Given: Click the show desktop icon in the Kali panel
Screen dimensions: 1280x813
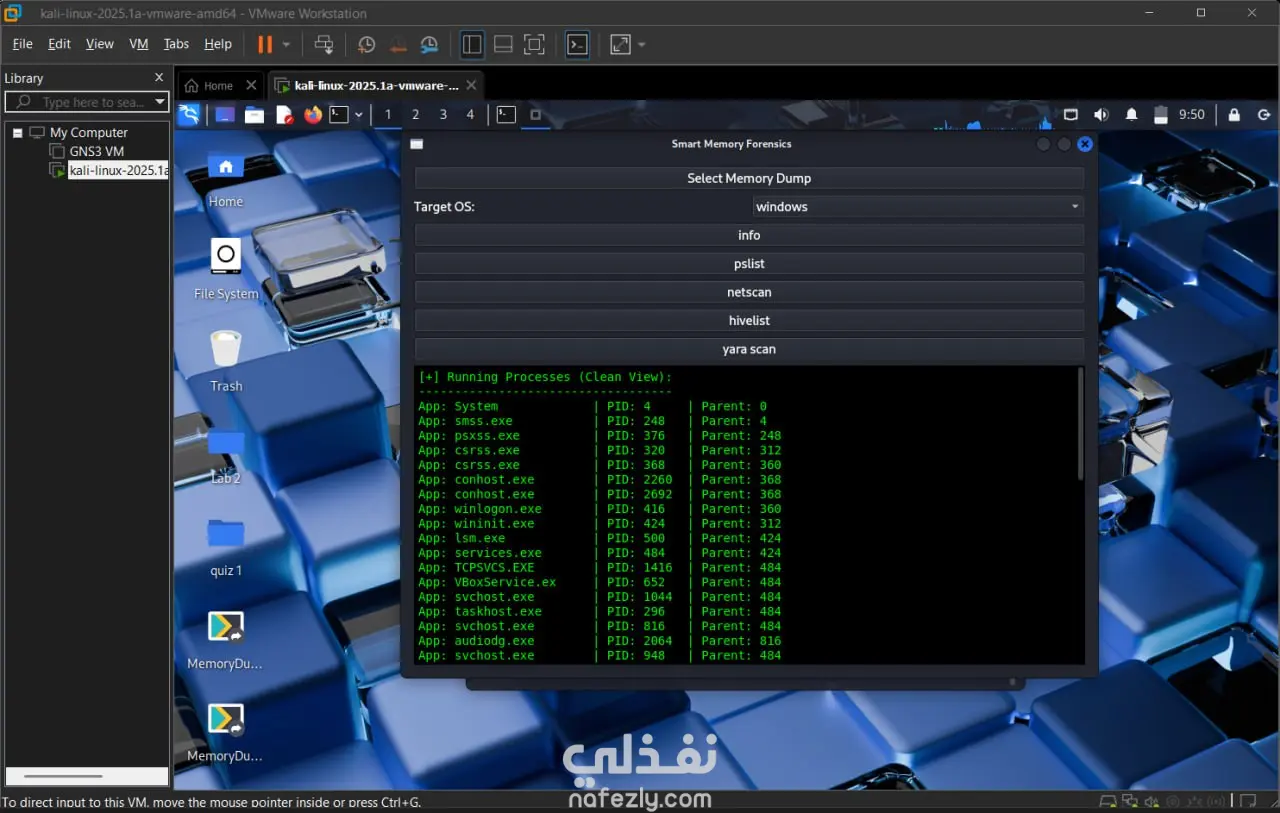Looking at the screenshot, I should point(225,115).
